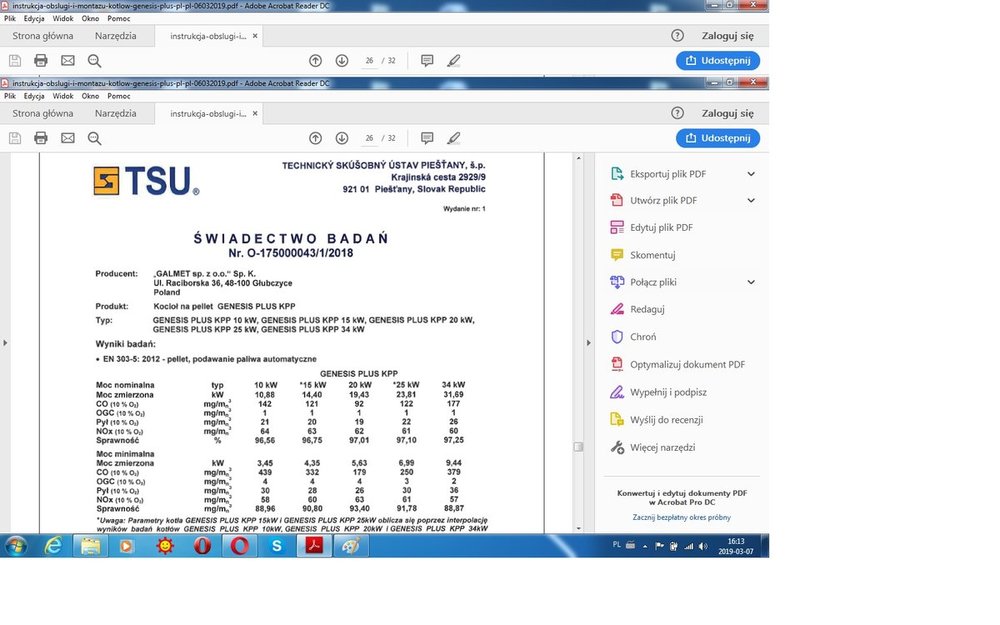Expand the Utwórz plik PDF chevron
The width and height of the screenshot is (1000, 625).
point(751,201)
